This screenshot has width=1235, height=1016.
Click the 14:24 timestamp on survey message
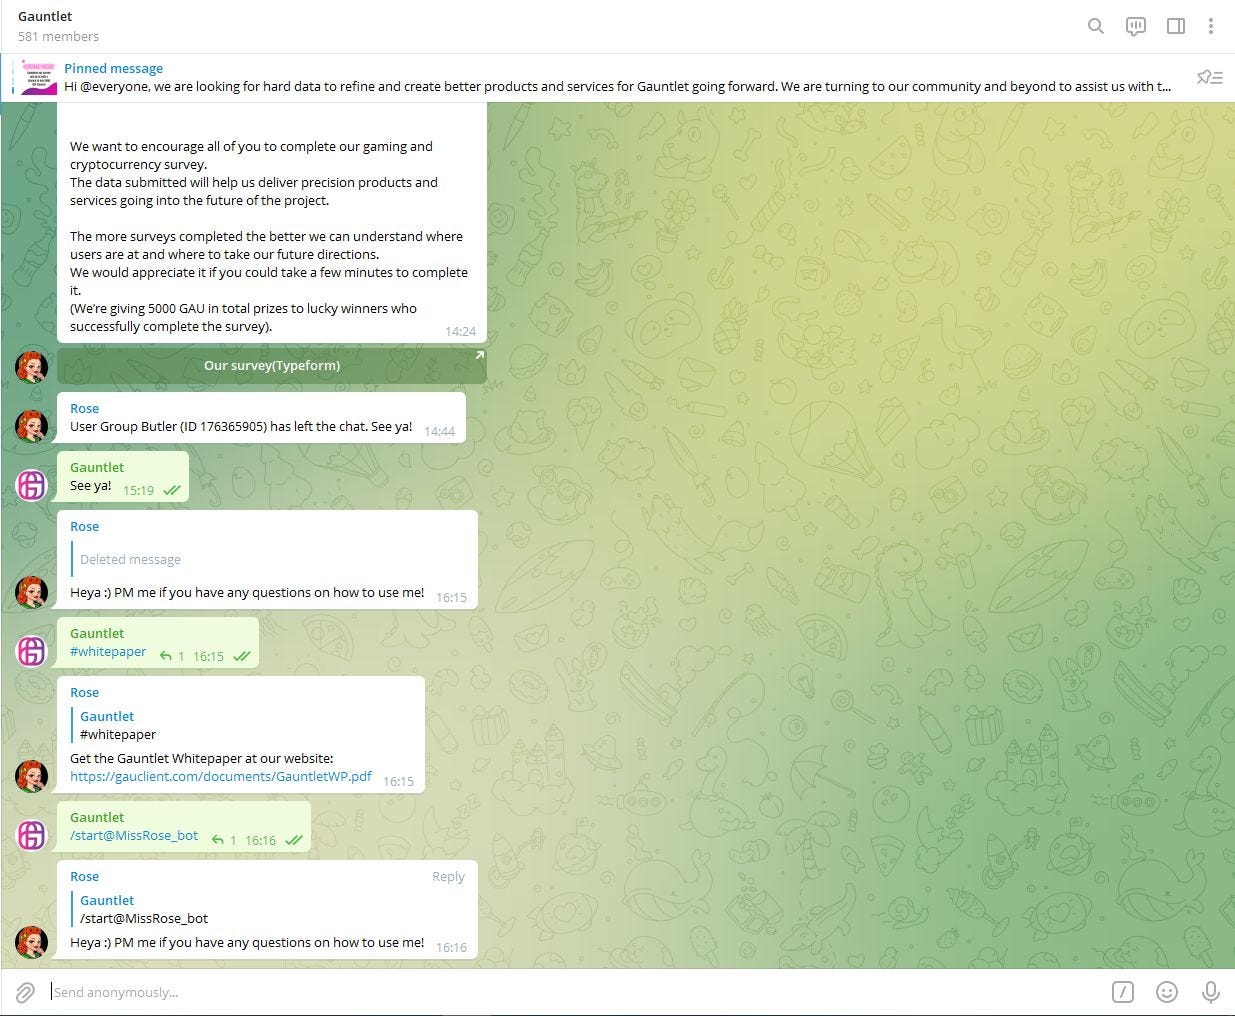point(460,331)
